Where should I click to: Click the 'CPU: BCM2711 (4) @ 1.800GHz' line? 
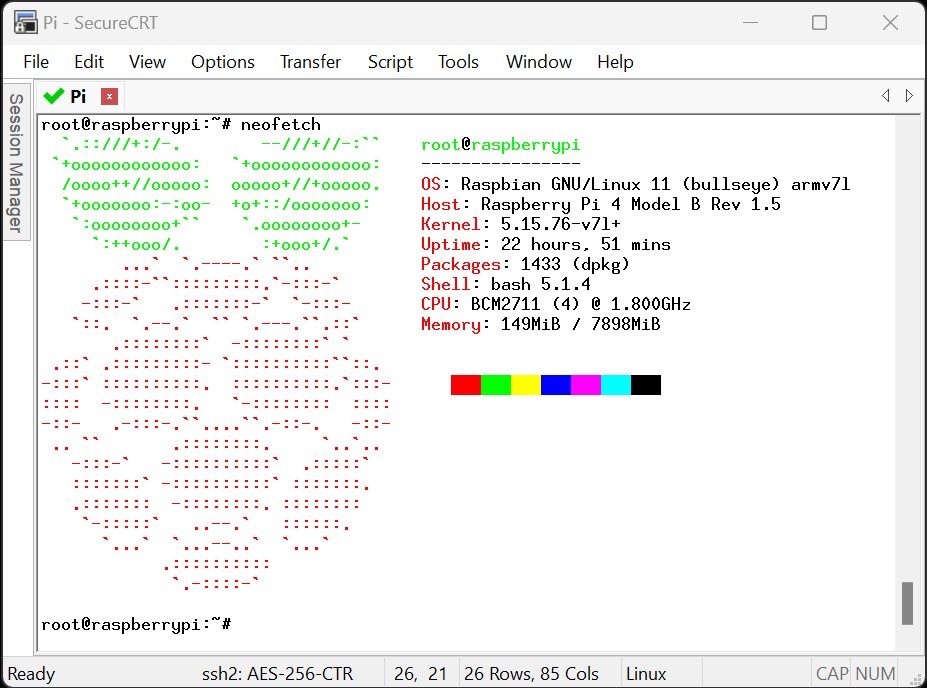click(556, 304)
